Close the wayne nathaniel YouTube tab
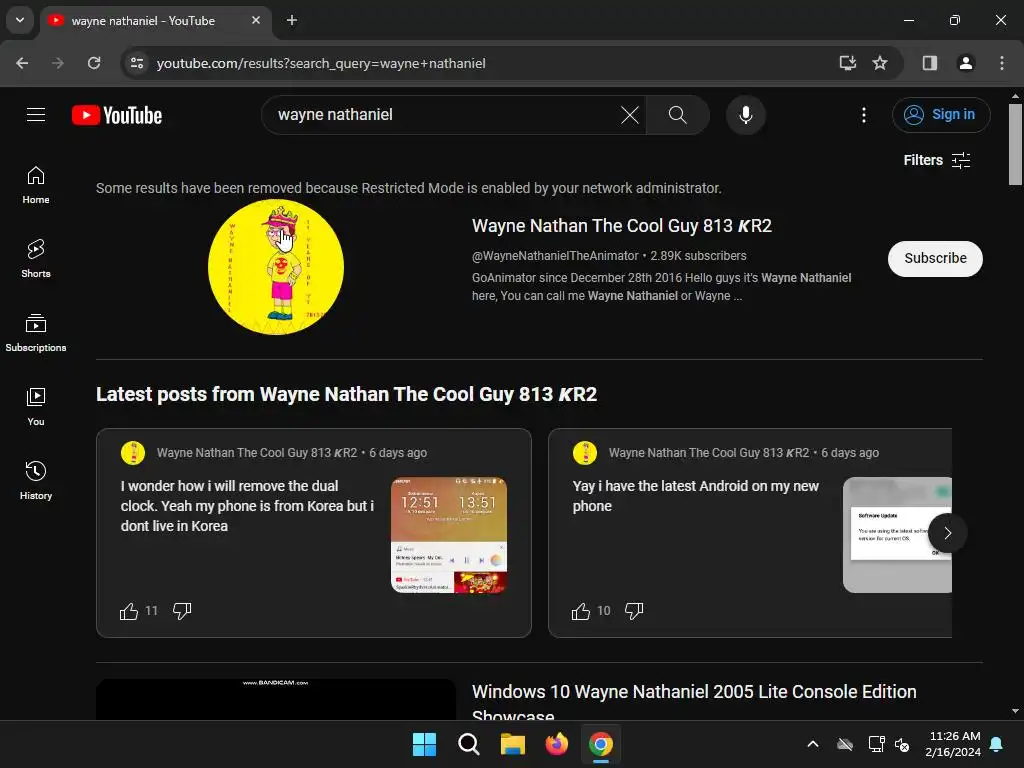This screenshot has width=1024, height=768. pyautogui.click(x=256, y=20)
